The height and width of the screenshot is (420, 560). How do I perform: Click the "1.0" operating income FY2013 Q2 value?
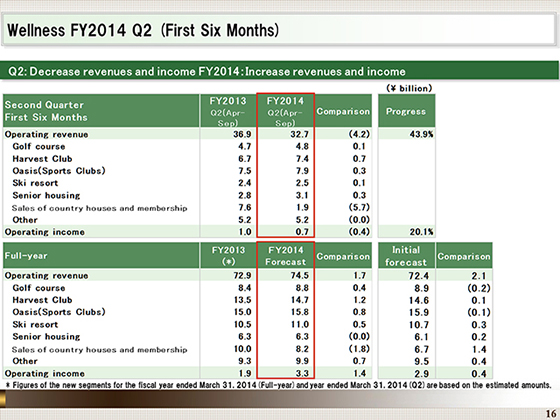click(245, 232)
